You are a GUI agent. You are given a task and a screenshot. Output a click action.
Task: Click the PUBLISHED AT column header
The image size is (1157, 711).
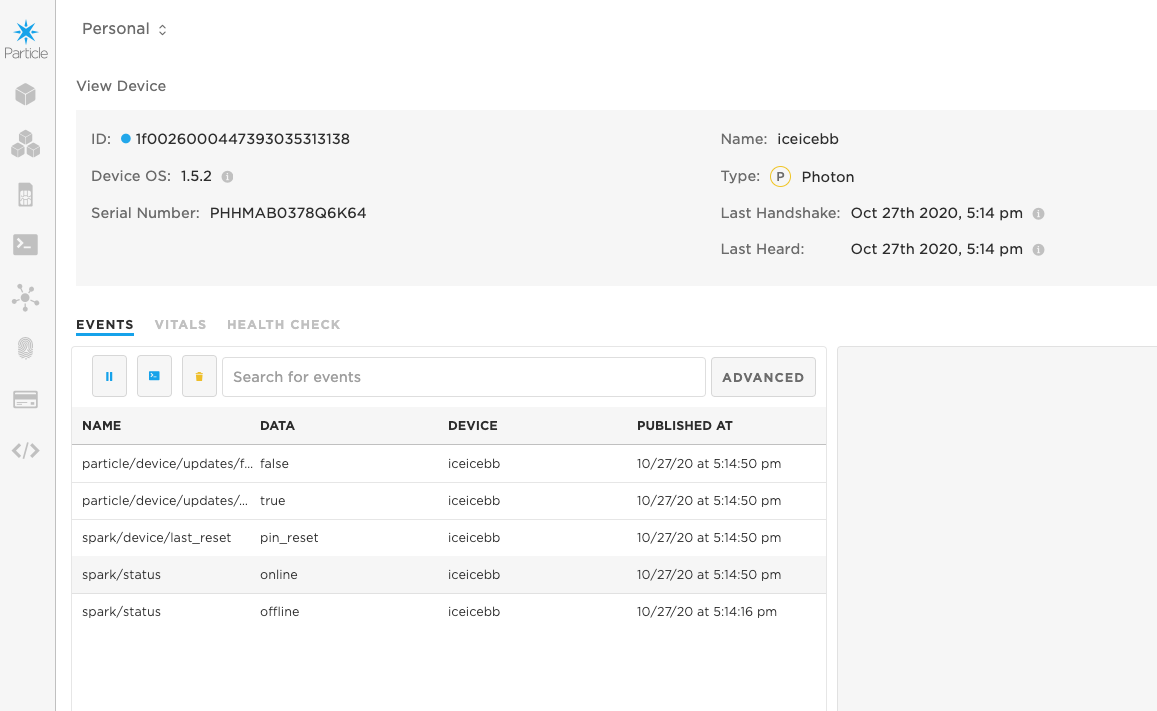coord(685,426)
